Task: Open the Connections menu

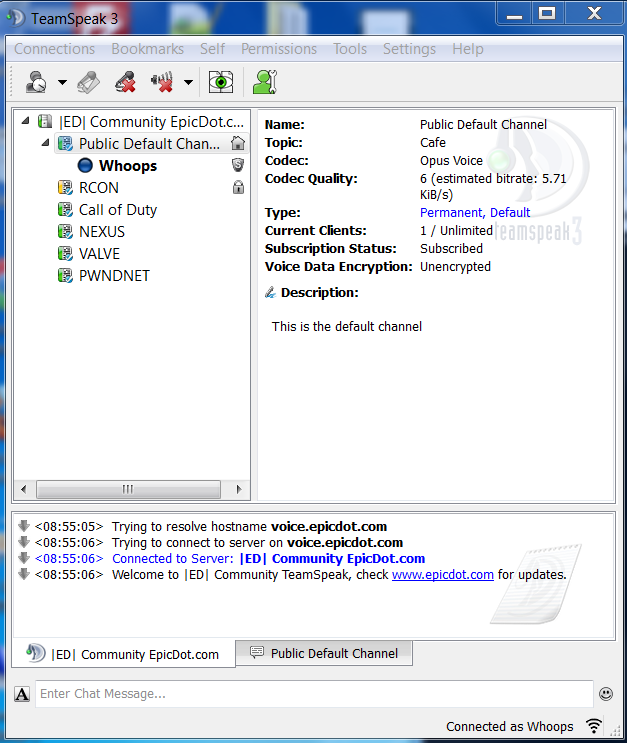Action: 55,49
